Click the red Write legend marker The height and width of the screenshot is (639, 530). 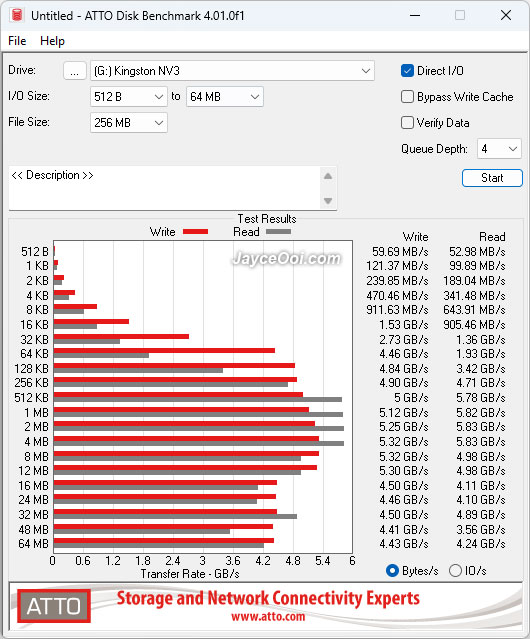[196, 231]
